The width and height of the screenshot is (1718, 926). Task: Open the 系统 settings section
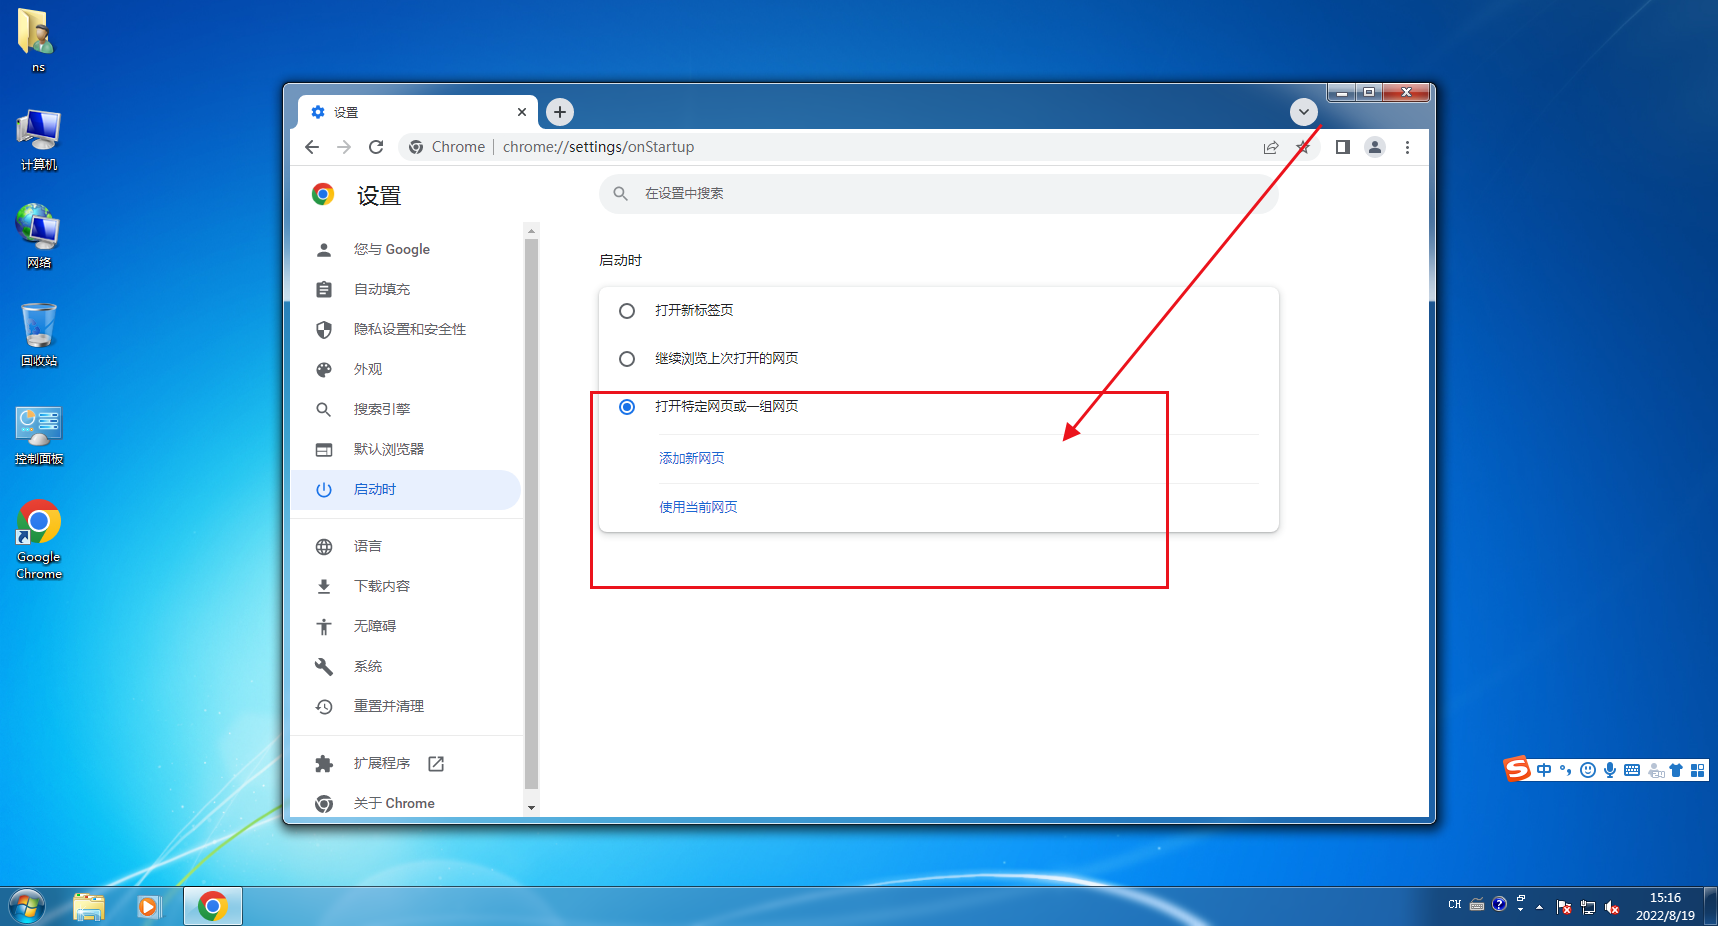coord(406,666)
